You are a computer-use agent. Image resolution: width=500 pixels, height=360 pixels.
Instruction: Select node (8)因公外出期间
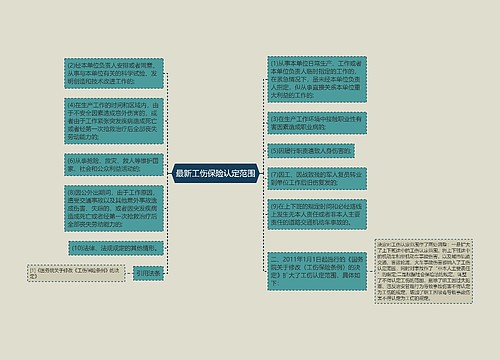click(114, 208)
